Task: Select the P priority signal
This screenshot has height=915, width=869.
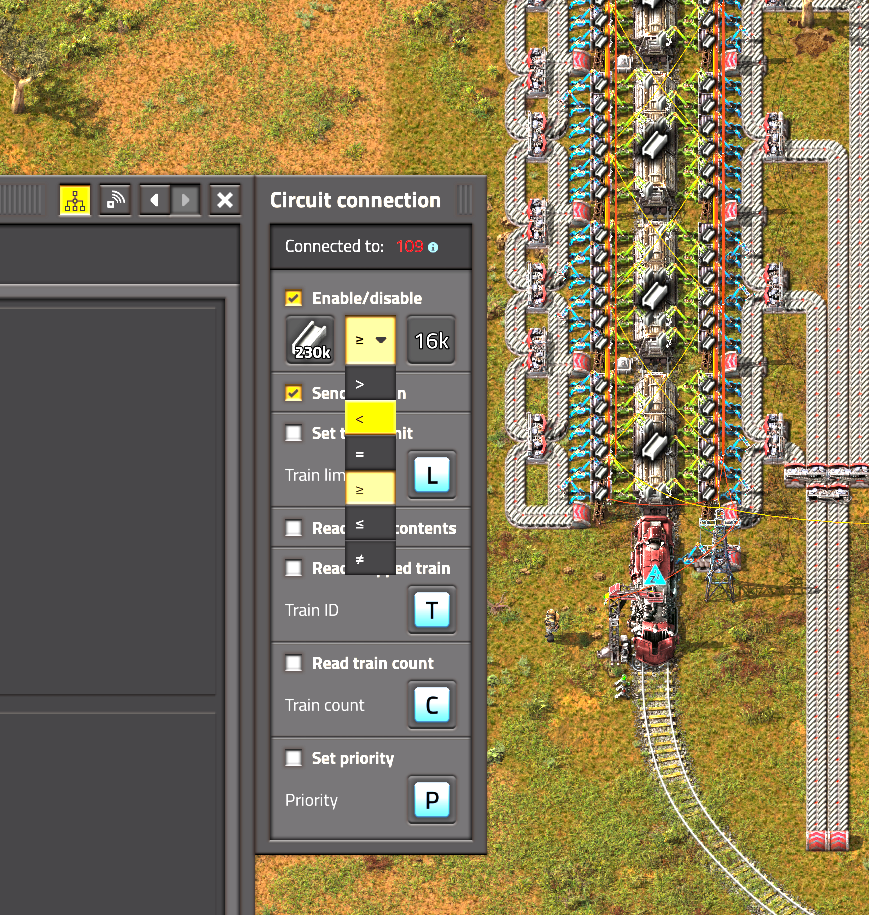Action: coord(431,799)
